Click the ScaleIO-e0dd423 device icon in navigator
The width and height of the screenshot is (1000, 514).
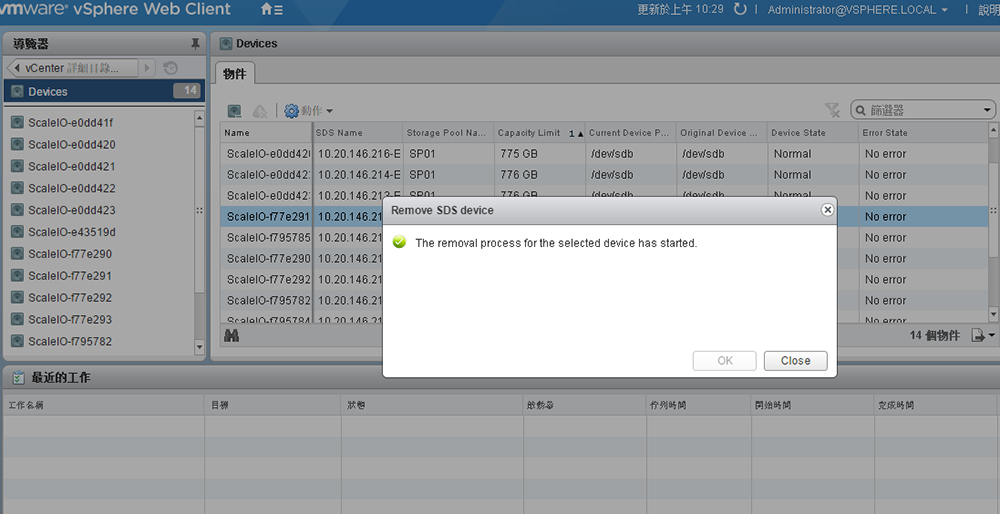17,210
